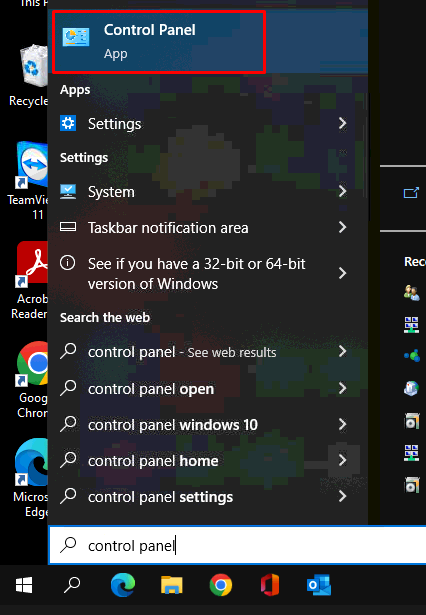This screenshot has width=426, height=615.
Task: Click the 'Settings' section heading
Action: [84, 158]
